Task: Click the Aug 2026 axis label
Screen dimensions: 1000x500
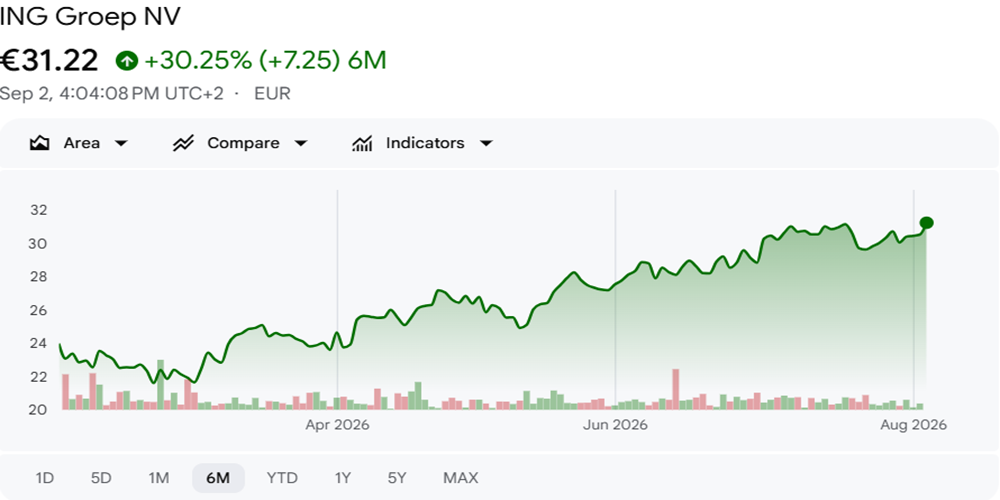Action: (x=915, y=425)
